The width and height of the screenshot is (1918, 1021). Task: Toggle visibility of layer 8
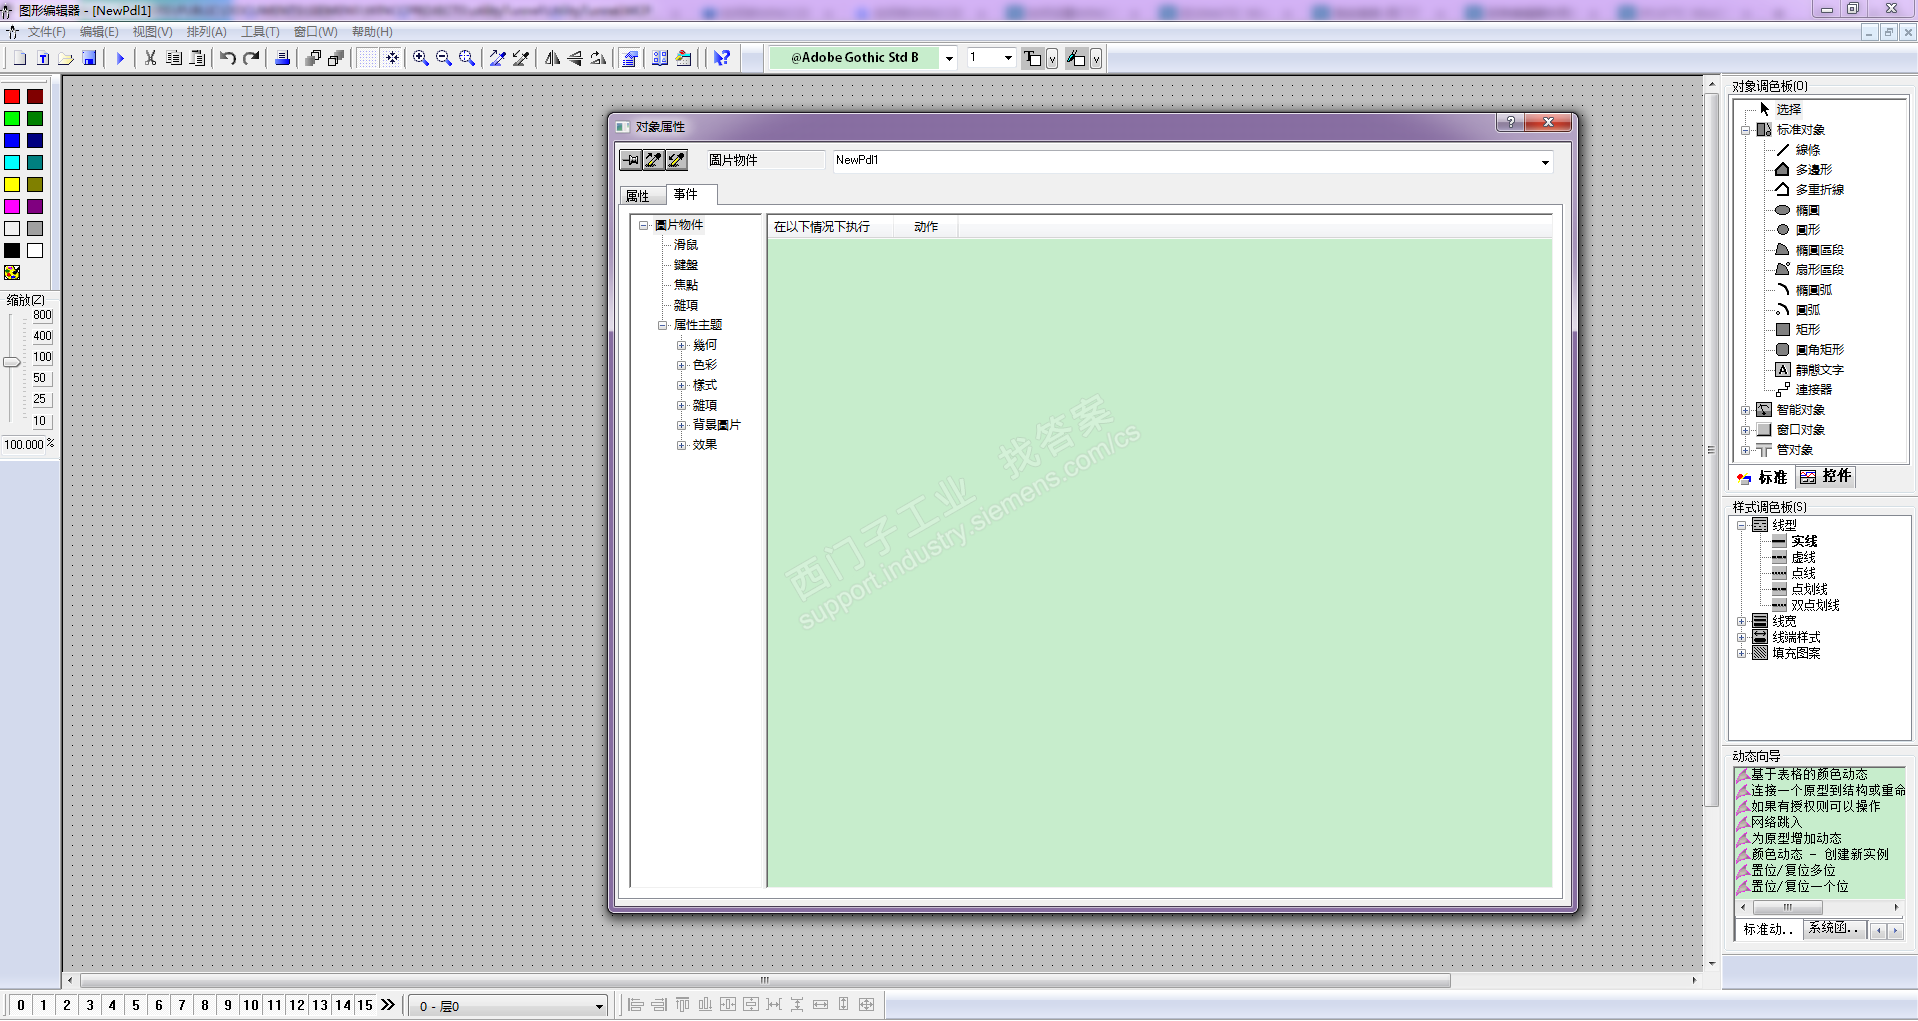(205, 1005)
